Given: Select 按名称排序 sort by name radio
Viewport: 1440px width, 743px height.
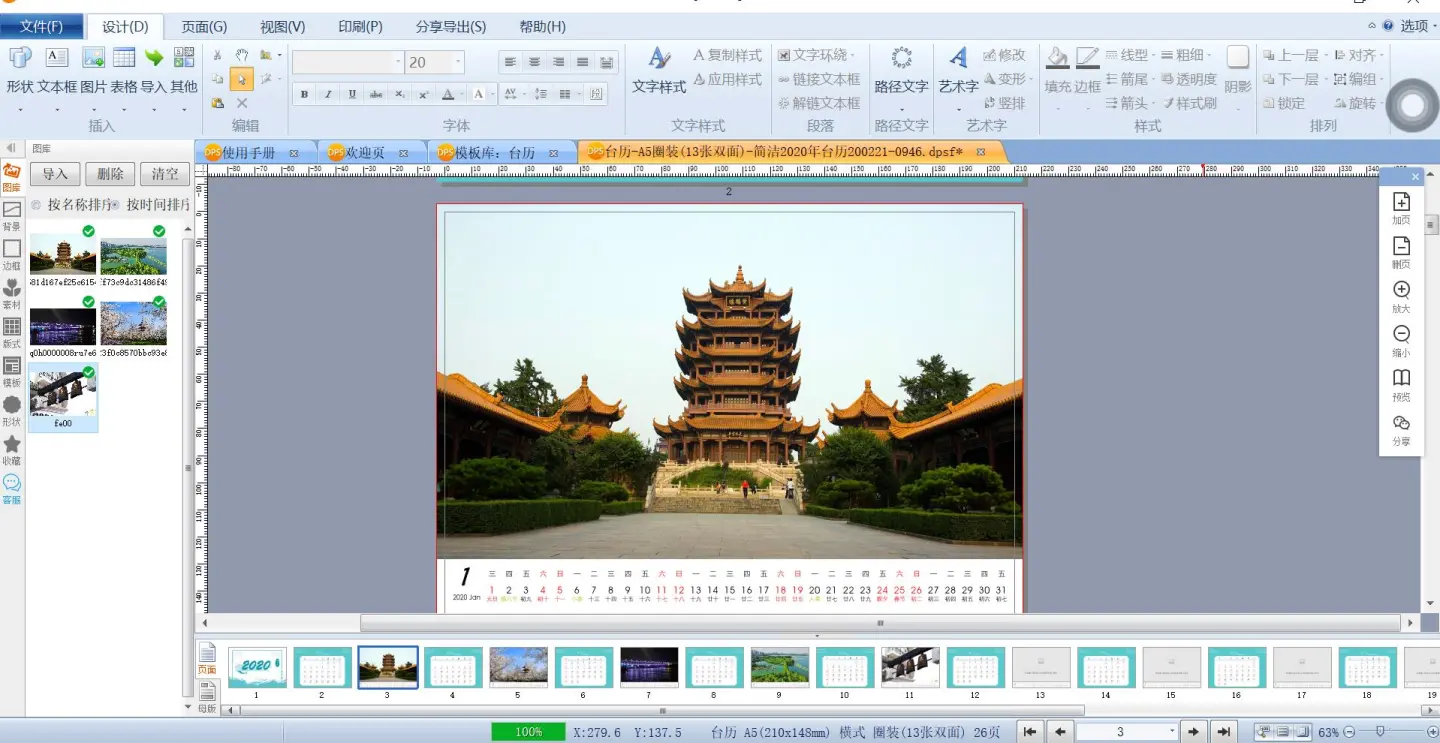Looking at the screenshot, I should tap(36, 205).
